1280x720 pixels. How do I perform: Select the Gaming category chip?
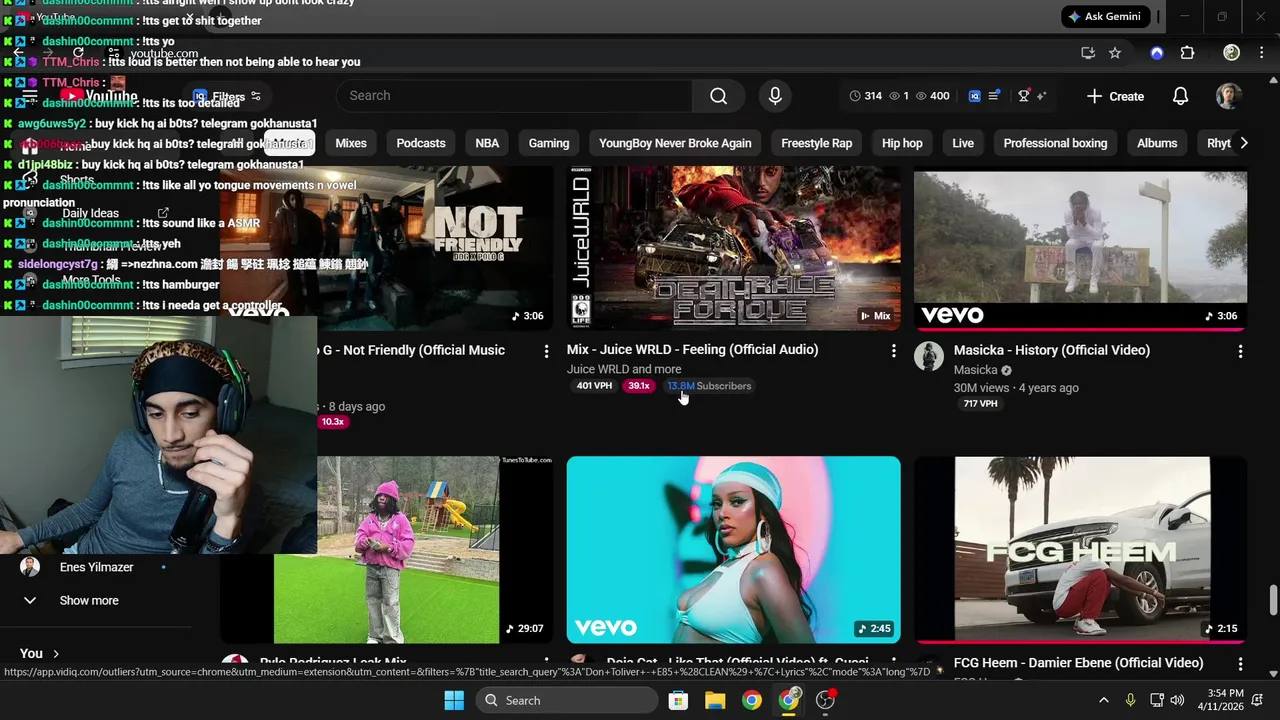(549, 143)
